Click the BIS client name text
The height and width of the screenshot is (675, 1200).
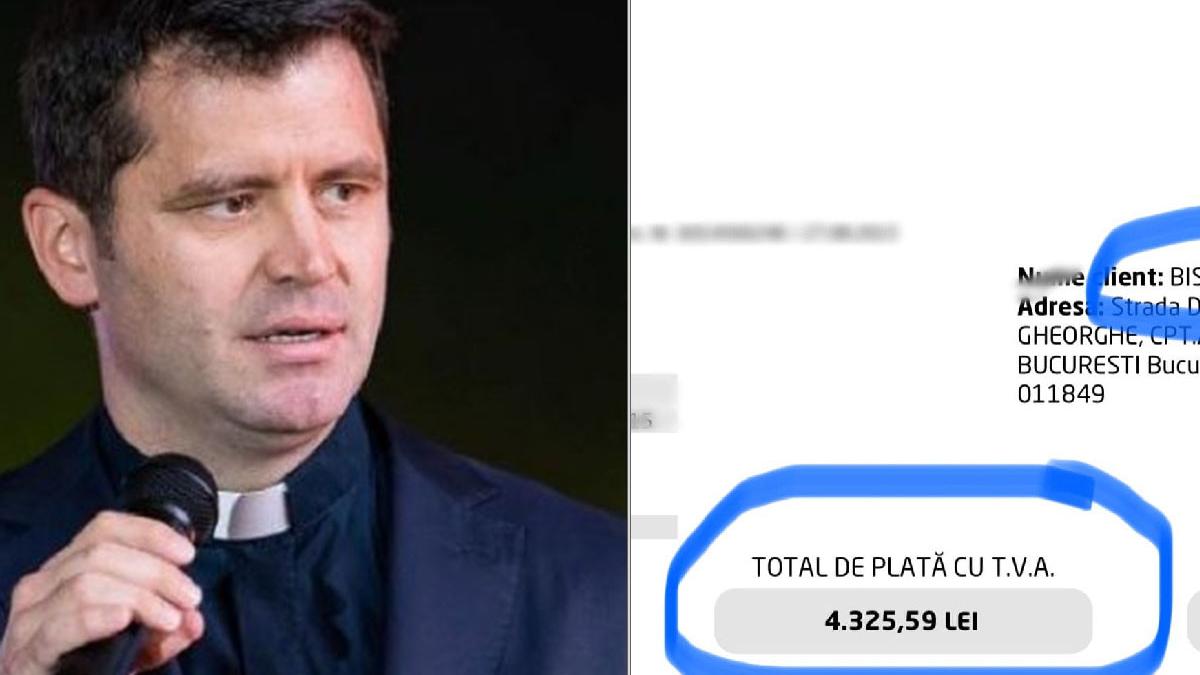click(x=1184, y=276)
